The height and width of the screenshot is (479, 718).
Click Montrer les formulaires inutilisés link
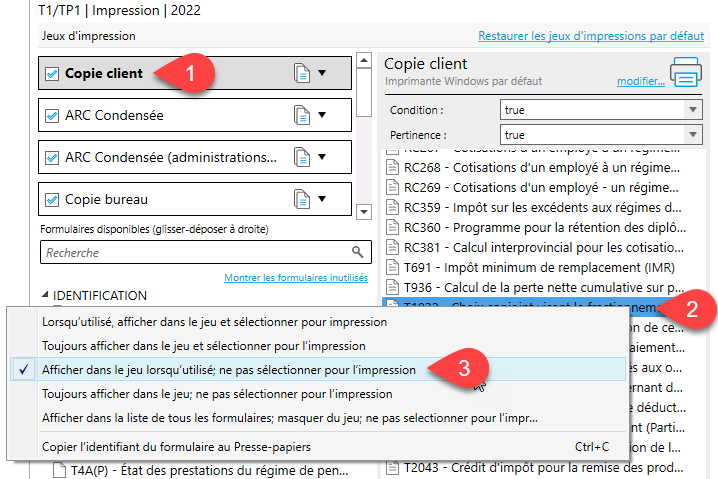296,278
